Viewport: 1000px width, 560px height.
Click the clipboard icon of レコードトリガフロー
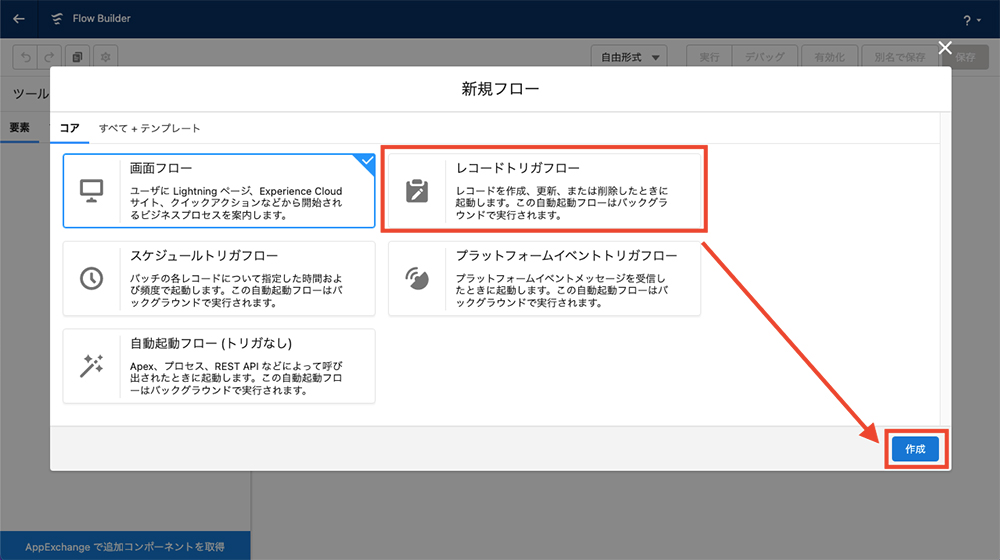point(417,191)
